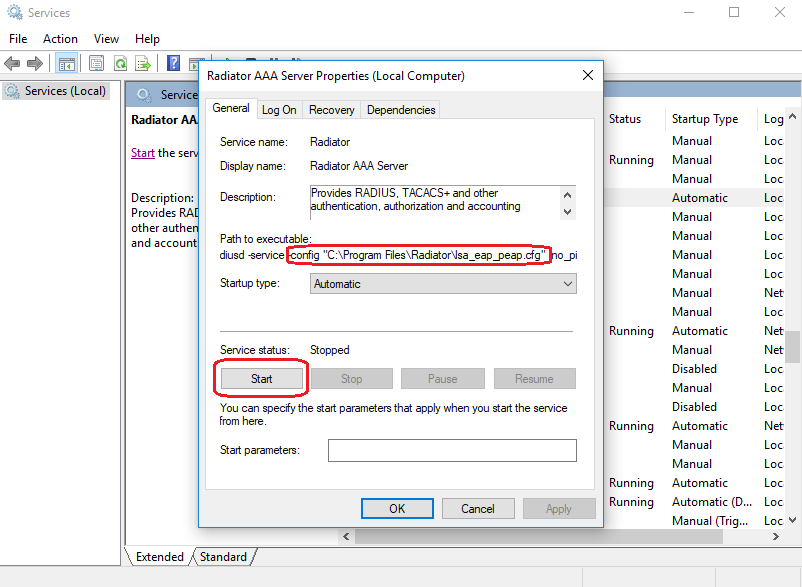Screen dimensions: 802x587
Task: Click the disabled Resume button
Action: 534,379
